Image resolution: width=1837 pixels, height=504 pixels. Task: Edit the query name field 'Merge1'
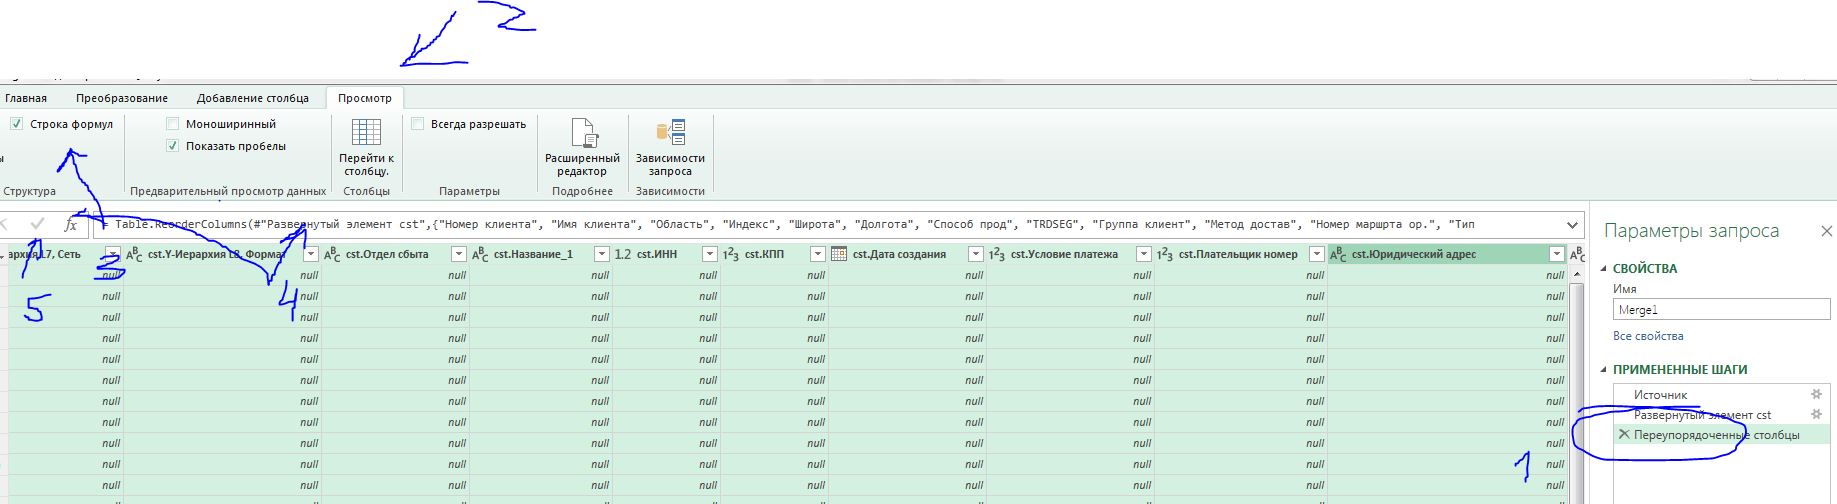1721,310
